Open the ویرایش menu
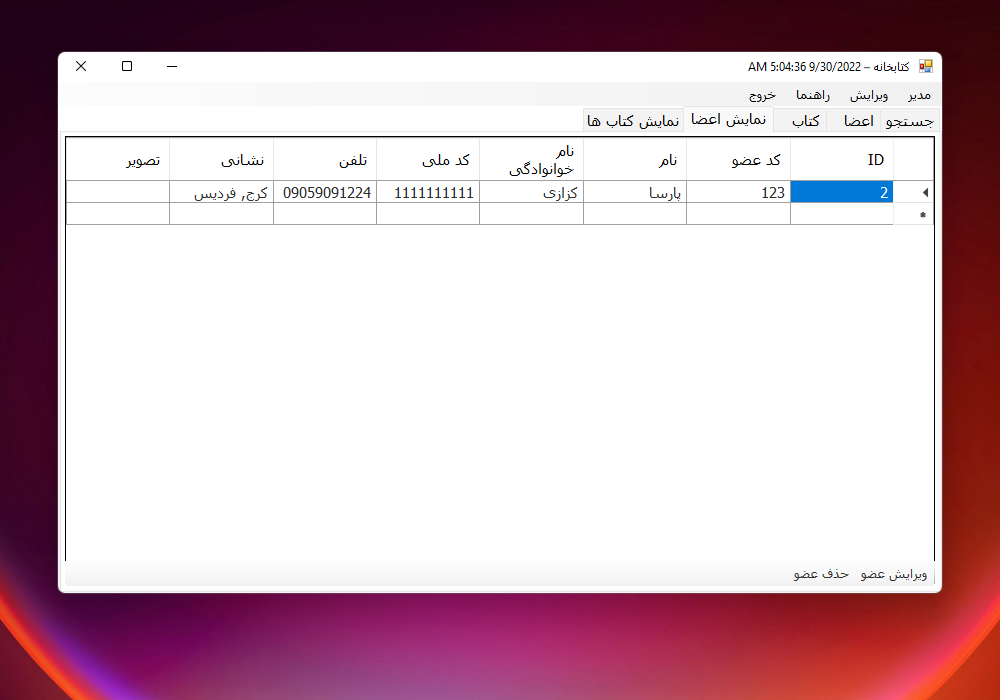This screenshot has height=700, width=1000. pos(869,94)
